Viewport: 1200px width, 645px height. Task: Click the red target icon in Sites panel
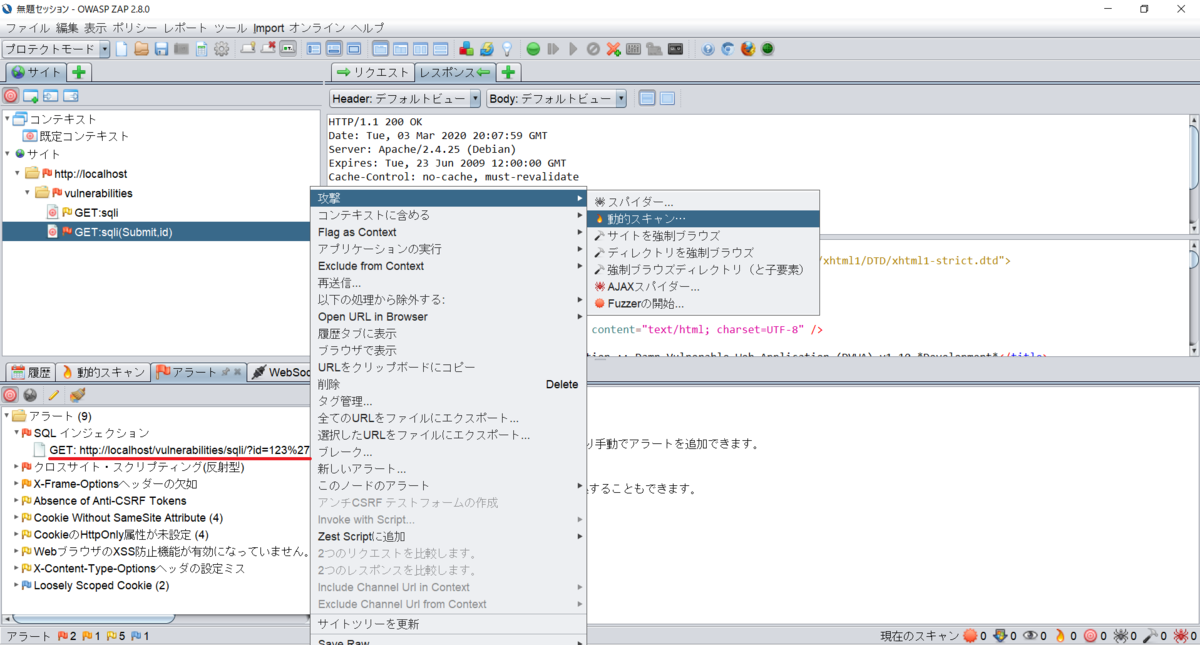coord(11,96)
